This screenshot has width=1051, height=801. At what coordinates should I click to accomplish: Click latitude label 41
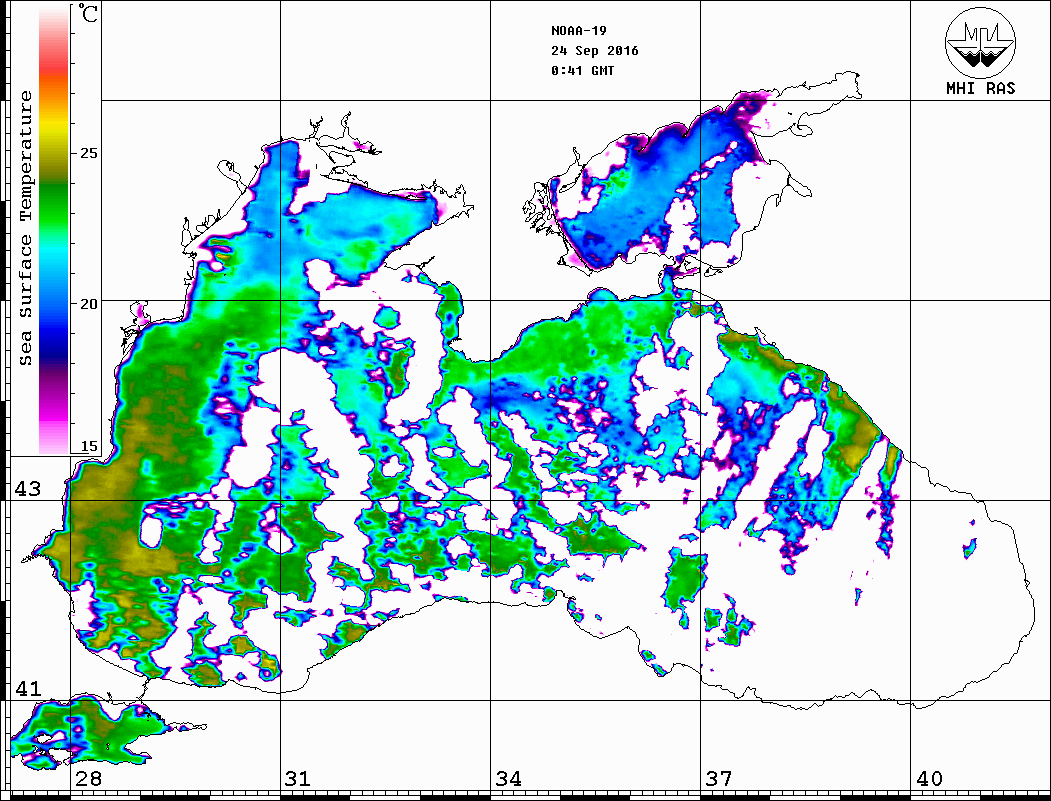(28, 688)
